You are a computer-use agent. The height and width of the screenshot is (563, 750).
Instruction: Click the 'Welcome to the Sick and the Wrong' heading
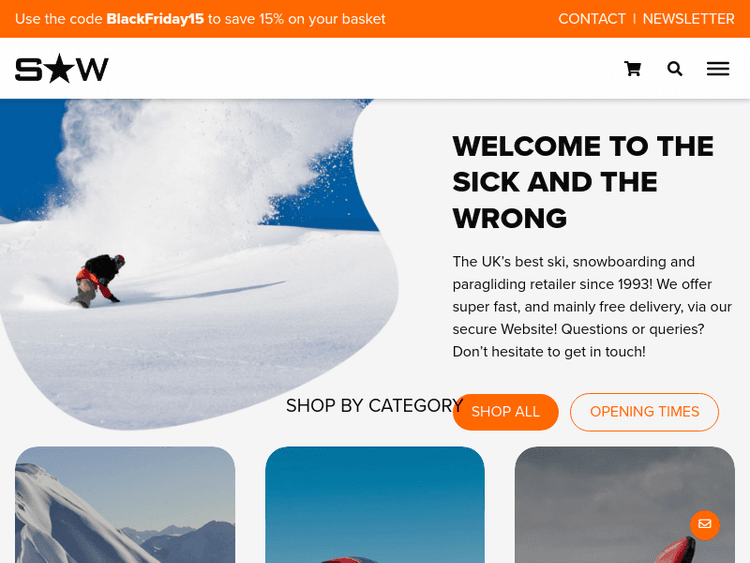pyautogui.click(x=583, y=182)
